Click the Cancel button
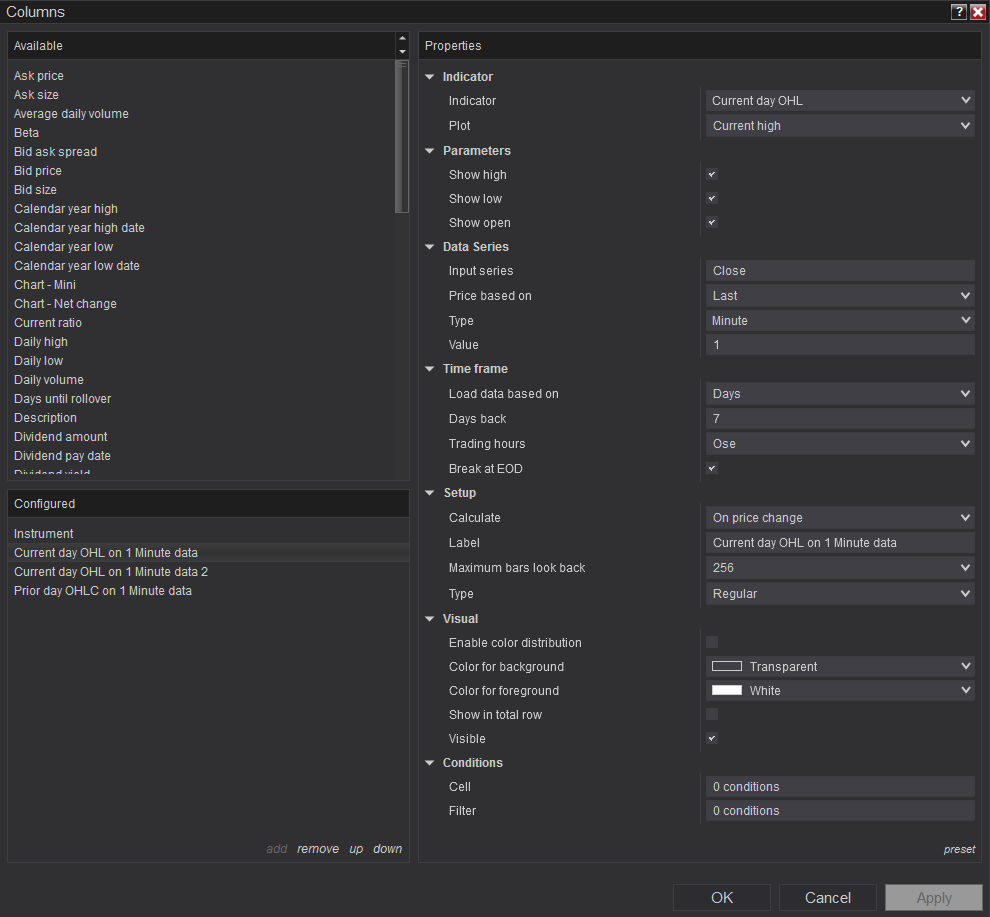The height and width of the screenshot is (917, 990). point(828,897)
